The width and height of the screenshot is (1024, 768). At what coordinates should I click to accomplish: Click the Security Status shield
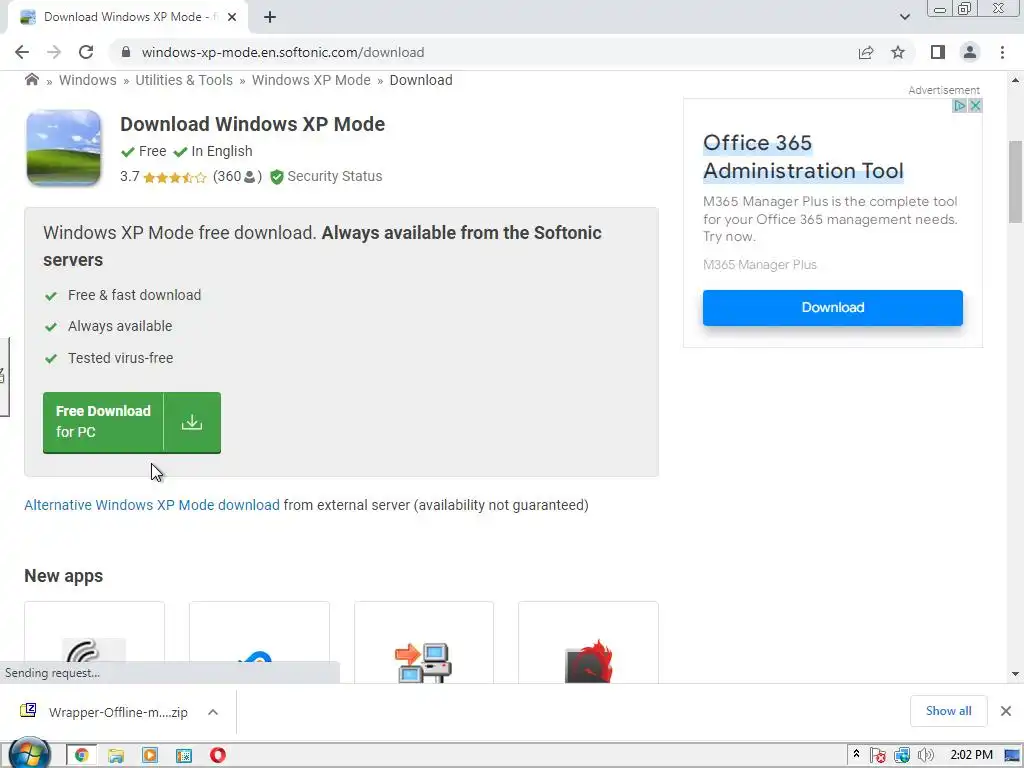(x=277, y=176)
